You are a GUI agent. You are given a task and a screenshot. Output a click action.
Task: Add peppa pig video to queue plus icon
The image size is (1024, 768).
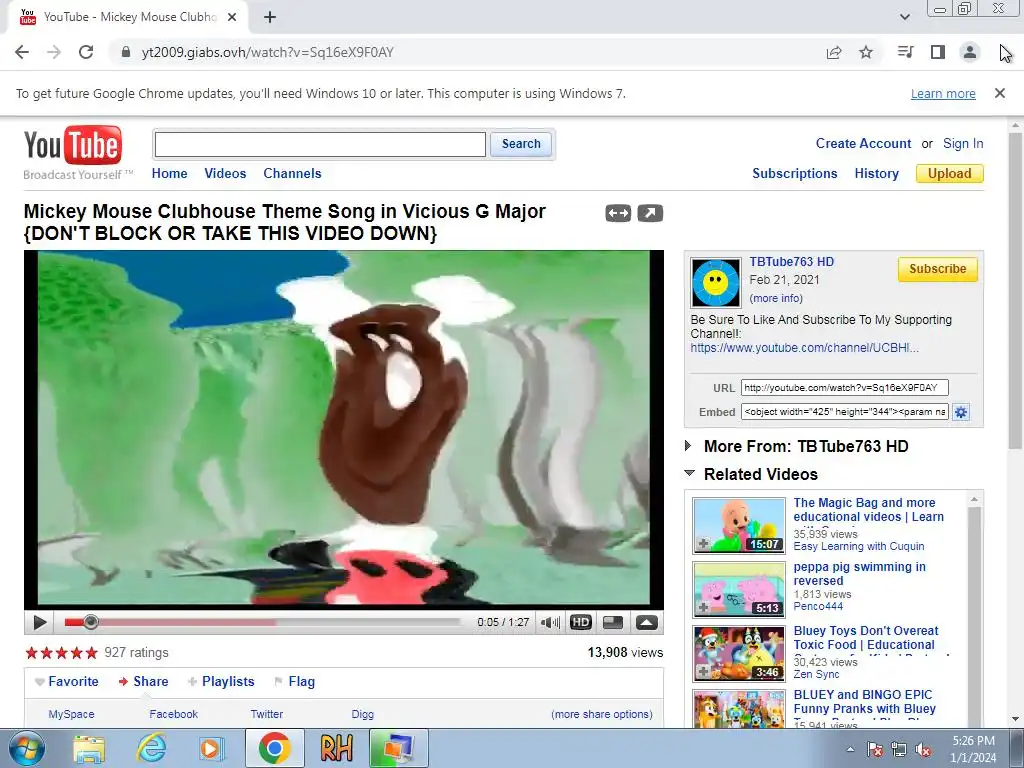(x=703, y=607)
